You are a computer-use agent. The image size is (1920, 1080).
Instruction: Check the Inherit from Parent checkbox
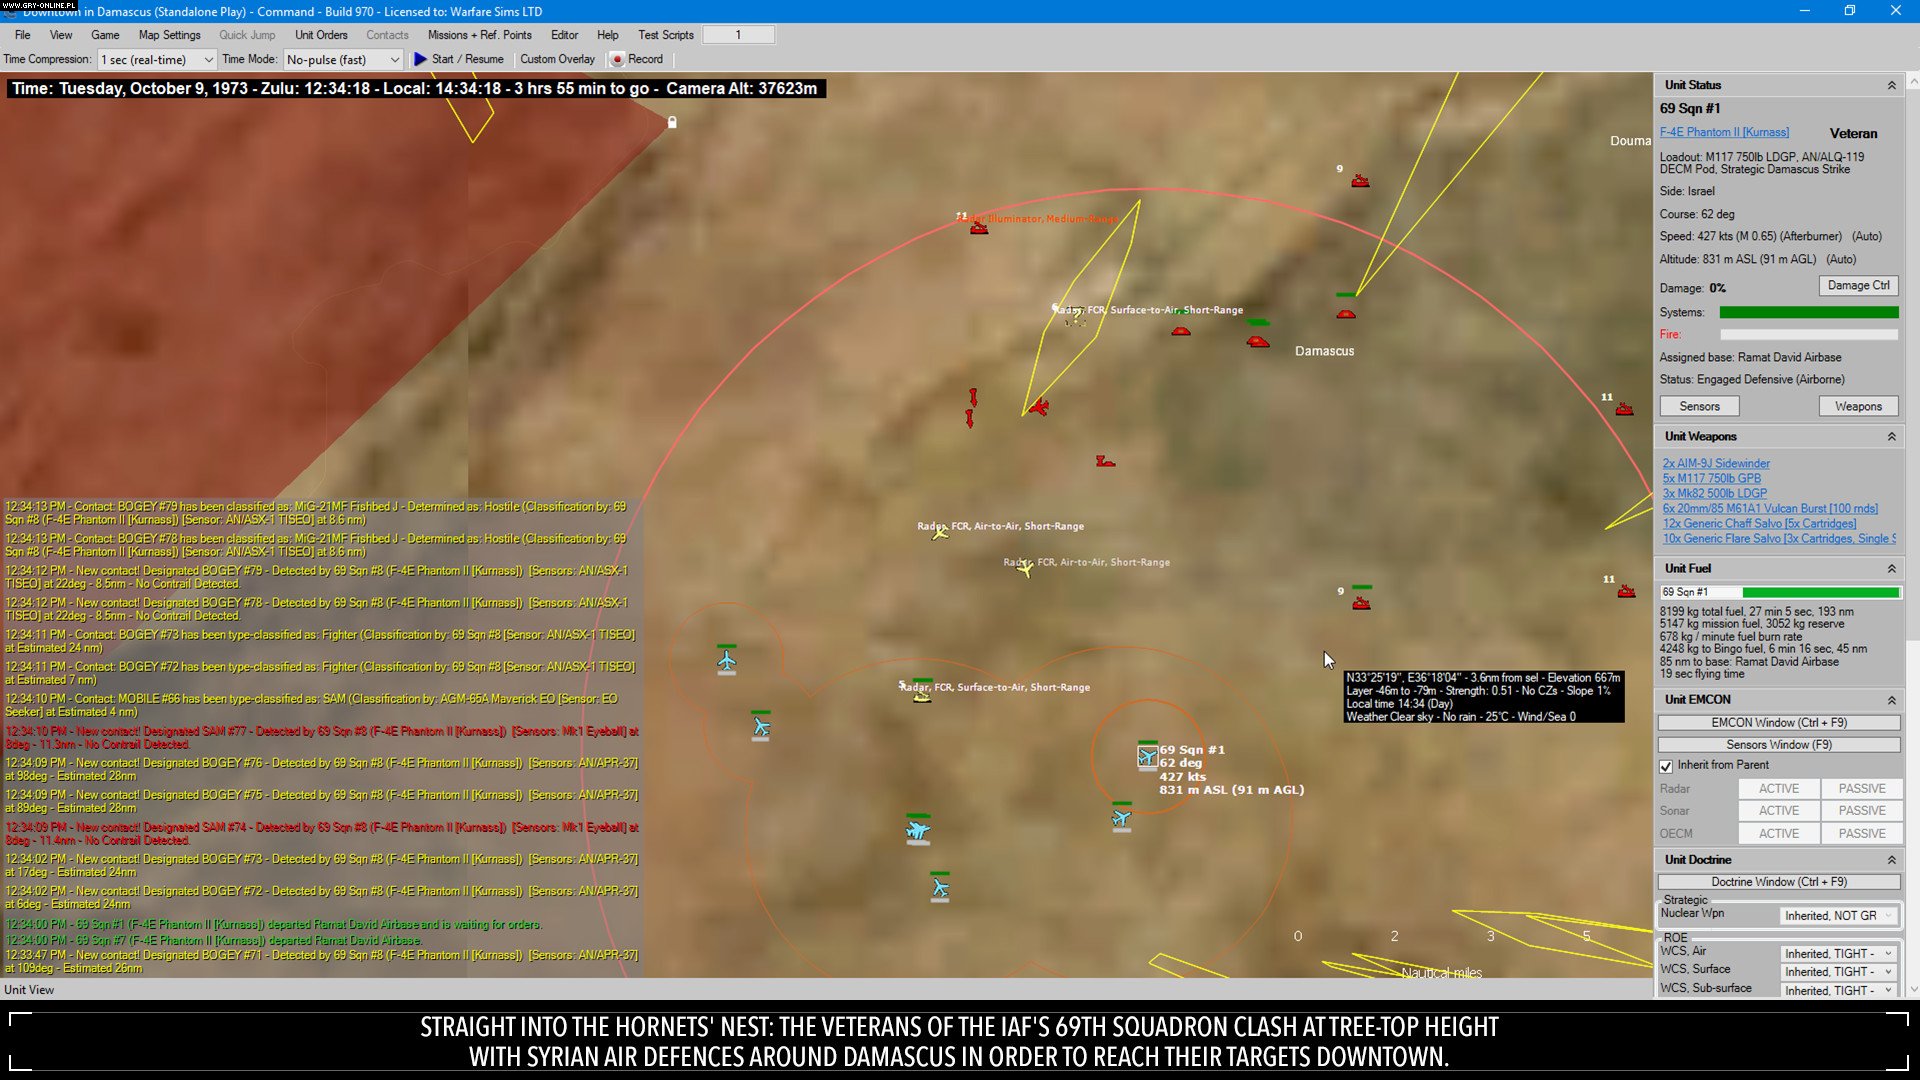point(1666,766)
